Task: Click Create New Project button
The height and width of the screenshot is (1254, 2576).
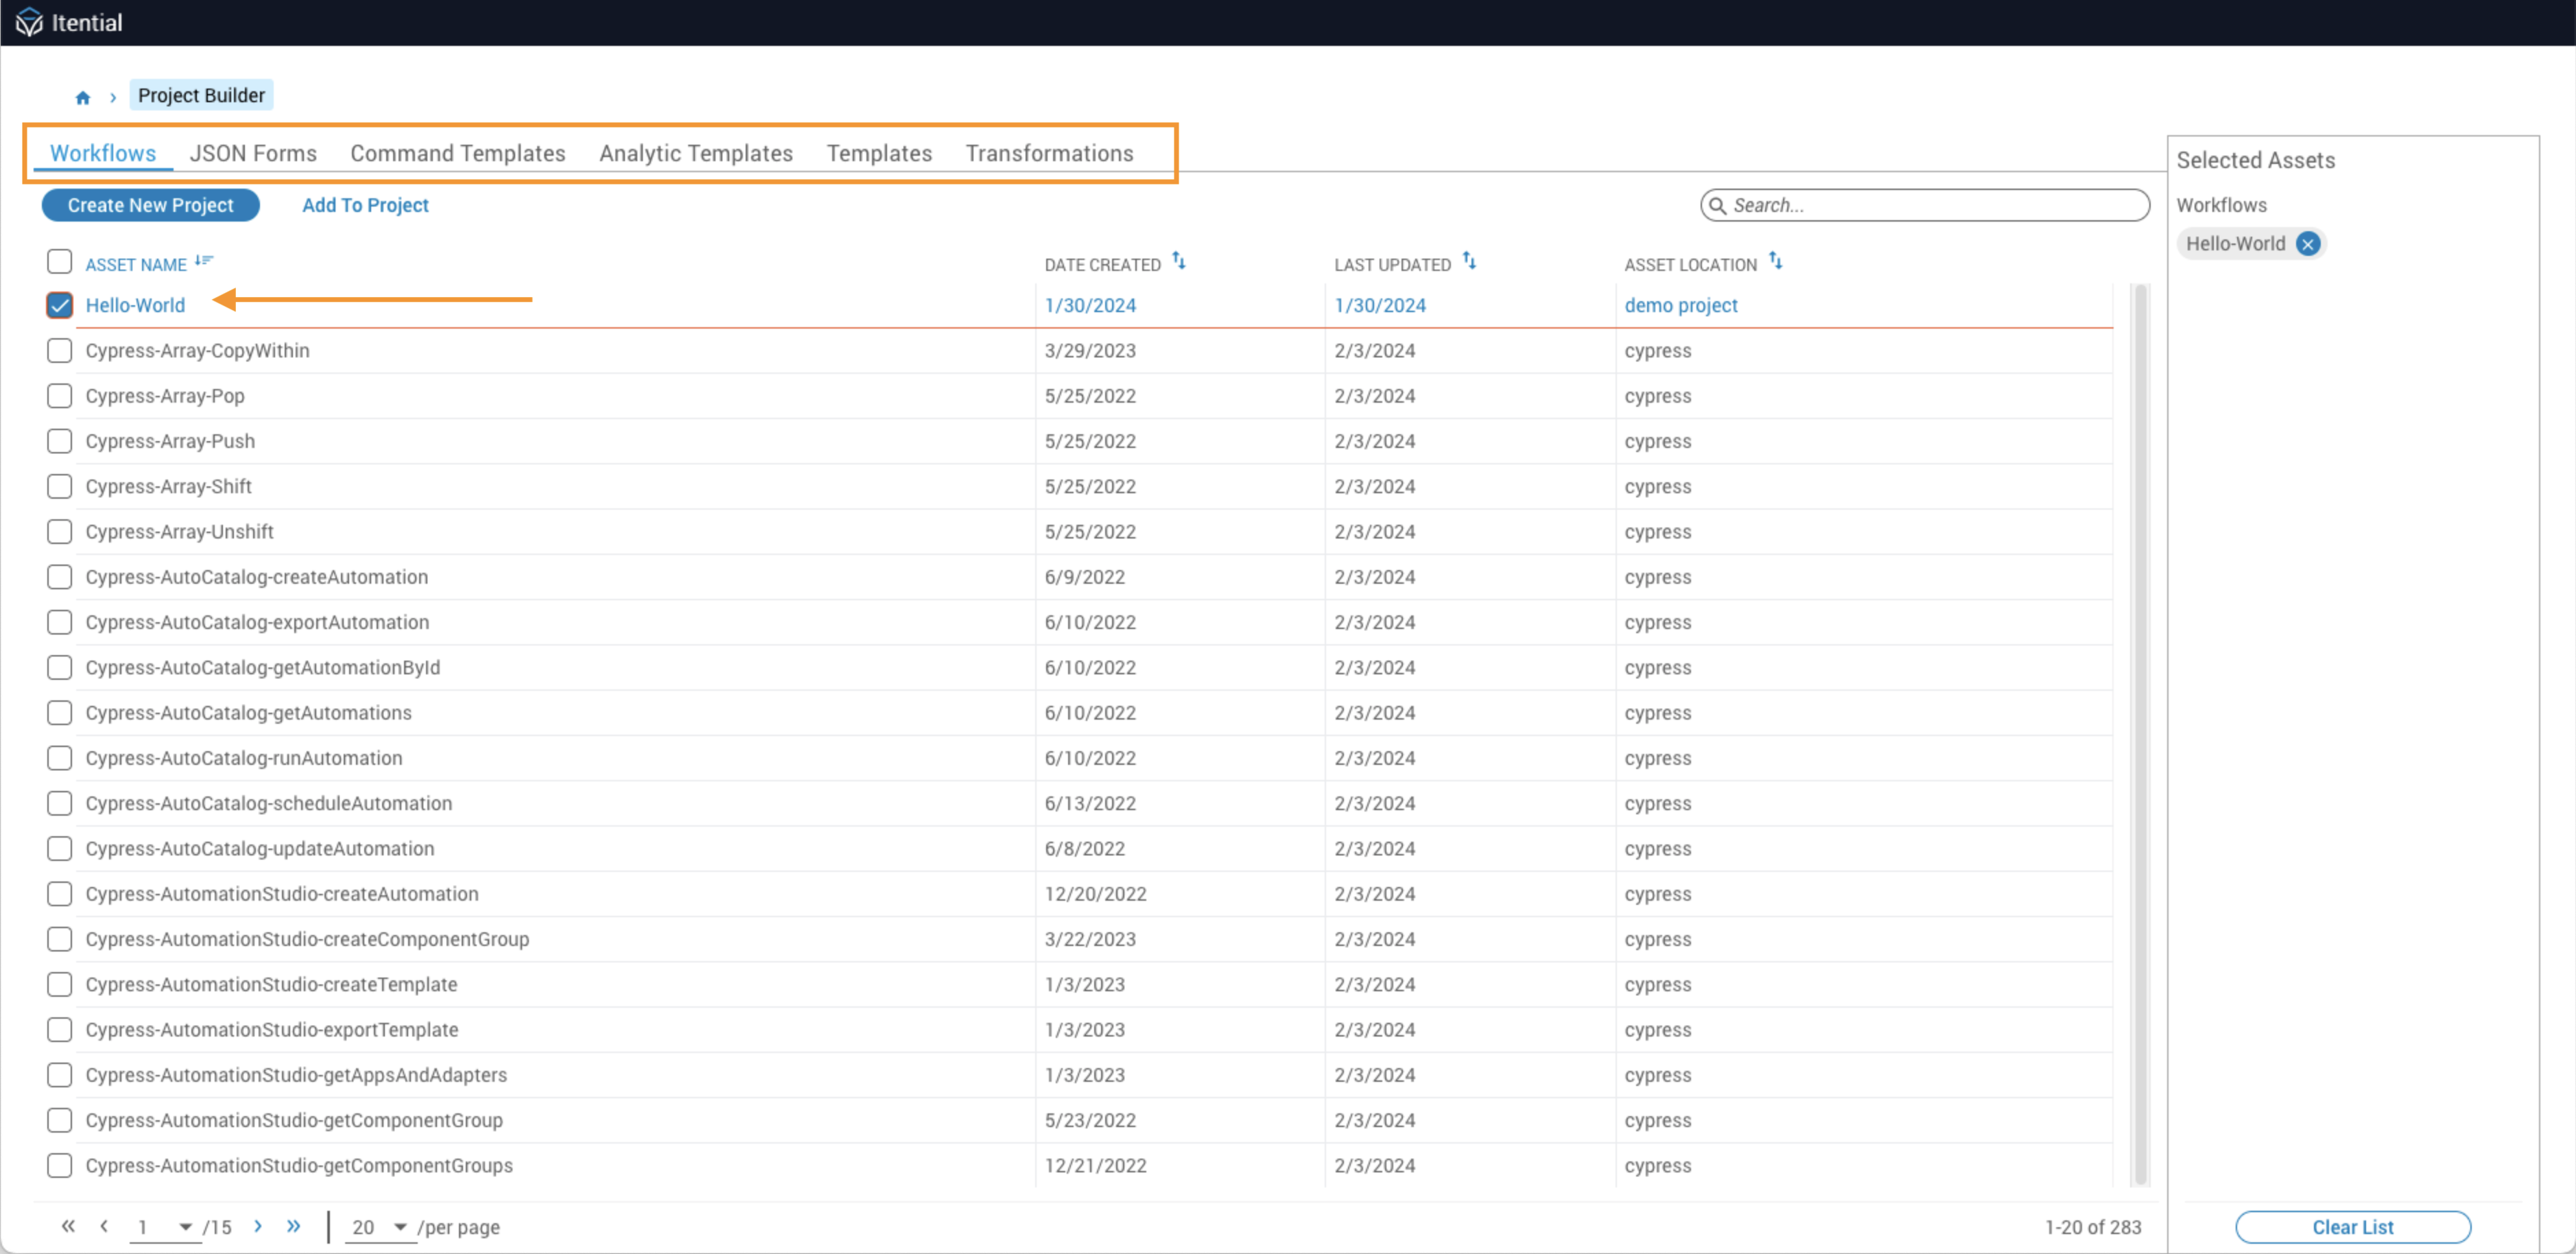Action: pyautogui.click(x=151, y=205)
